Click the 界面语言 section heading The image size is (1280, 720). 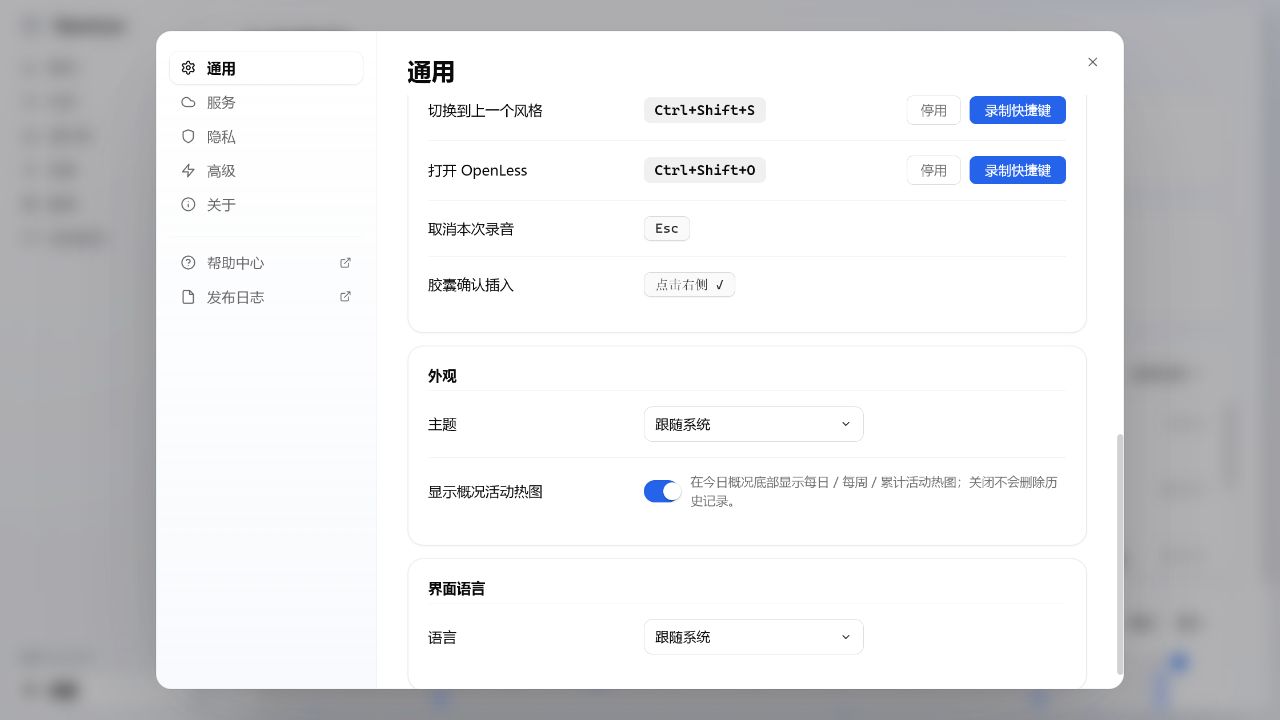click(x=456, y=589)
